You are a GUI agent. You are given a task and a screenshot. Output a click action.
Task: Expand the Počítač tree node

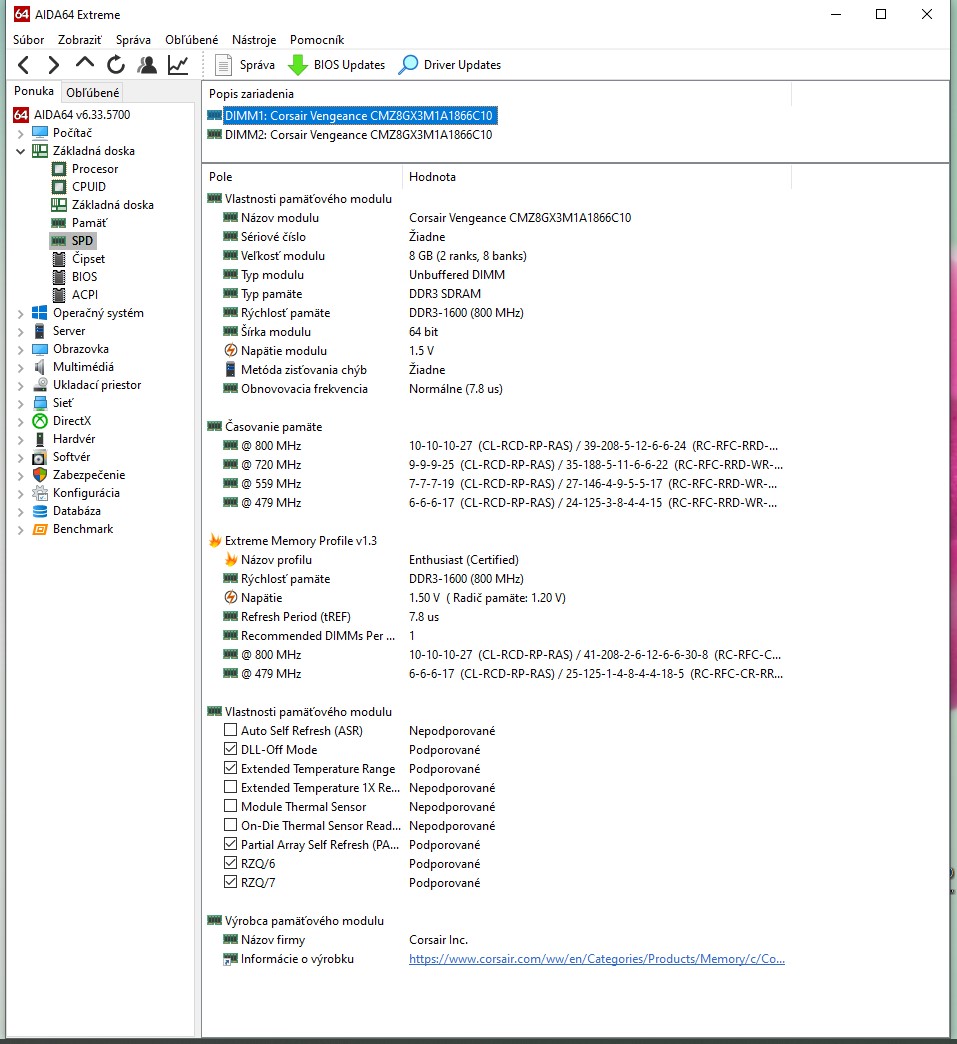[20, 133]
